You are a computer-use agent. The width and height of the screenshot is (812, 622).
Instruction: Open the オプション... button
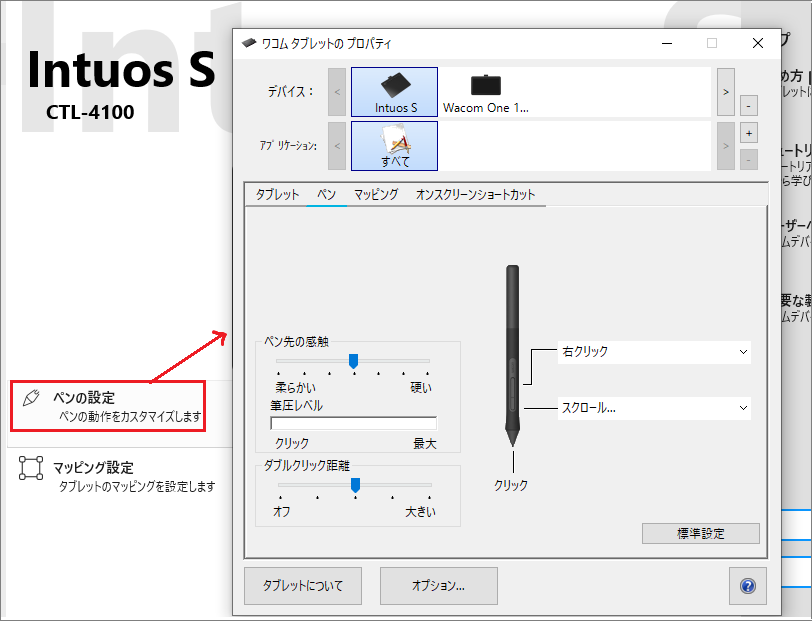coord(439,586)
